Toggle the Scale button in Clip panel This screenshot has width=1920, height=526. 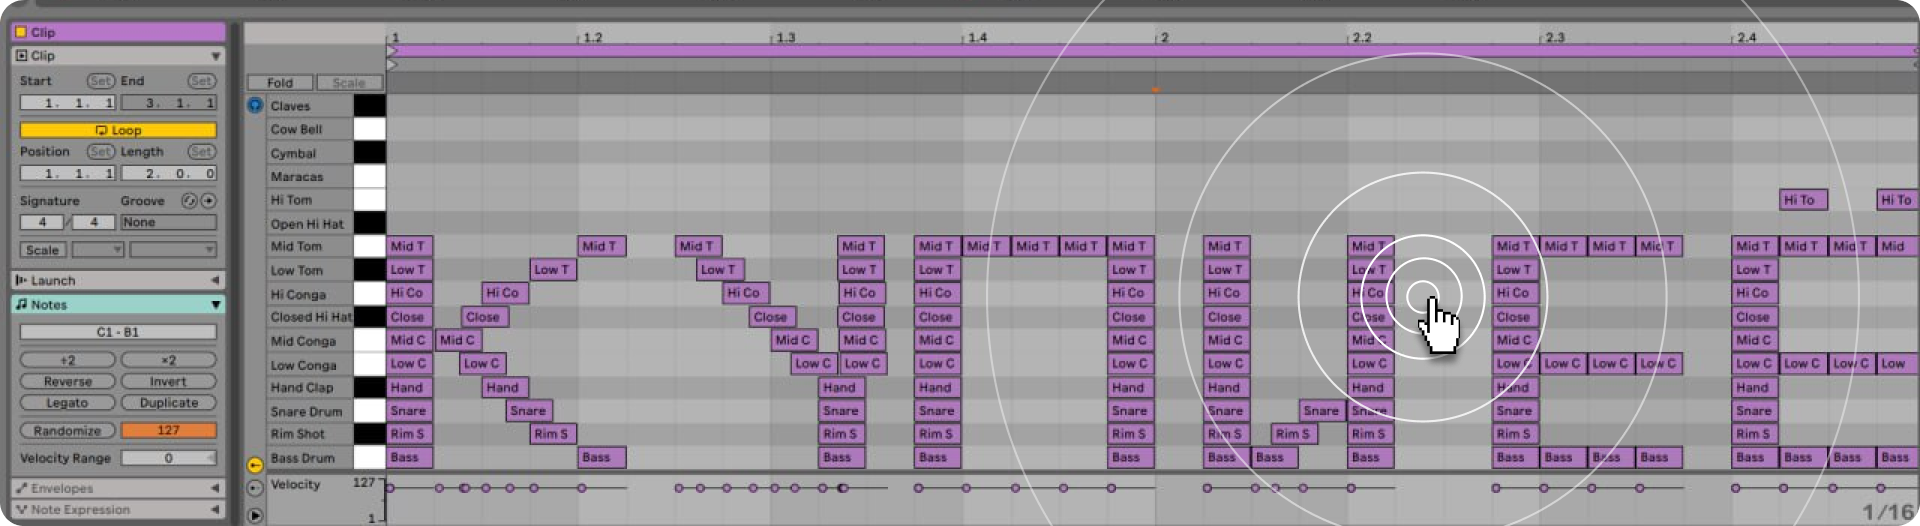point(42,250)
